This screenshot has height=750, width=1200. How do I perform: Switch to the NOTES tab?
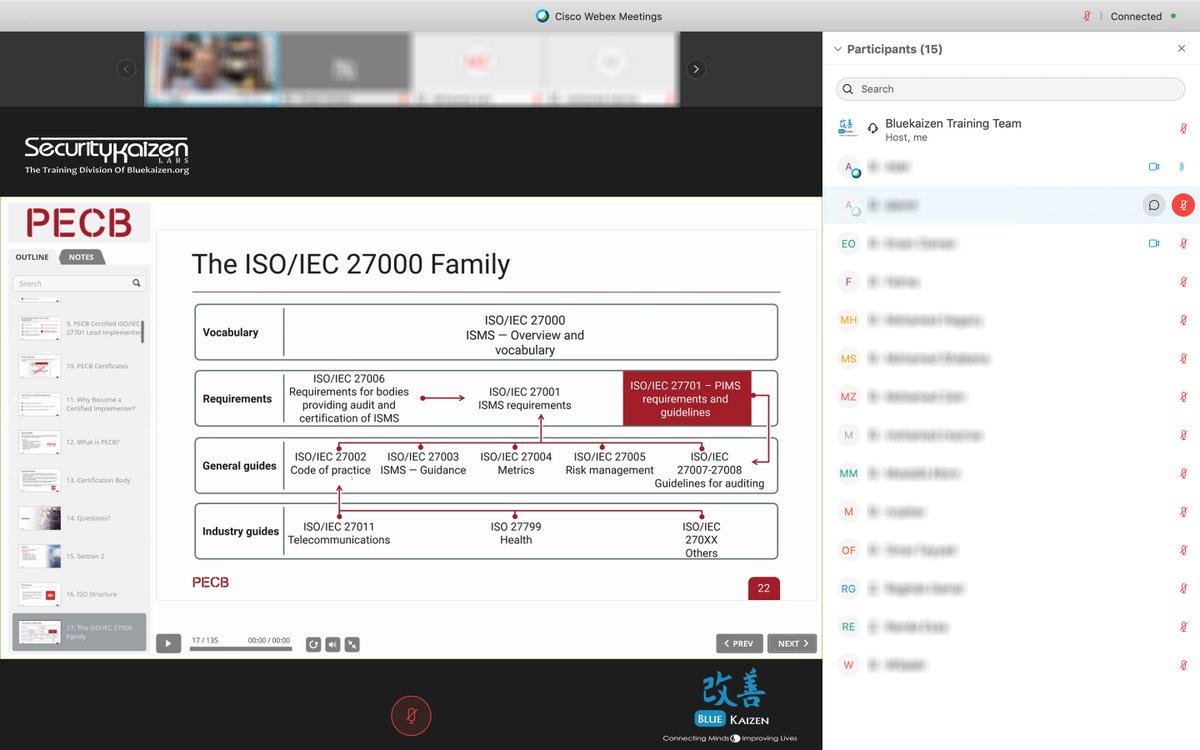pos(81,257)
